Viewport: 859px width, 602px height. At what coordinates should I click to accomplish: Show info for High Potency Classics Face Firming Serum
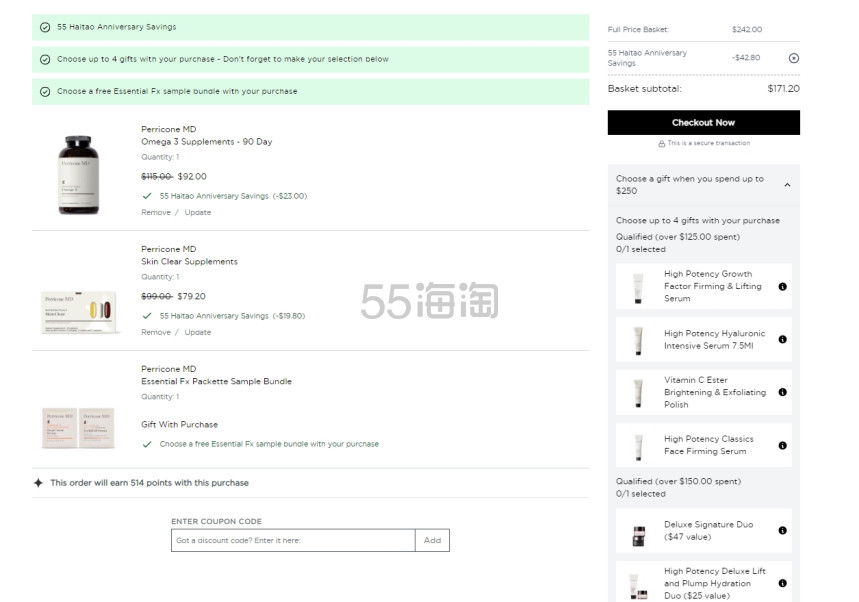[782, 445]
